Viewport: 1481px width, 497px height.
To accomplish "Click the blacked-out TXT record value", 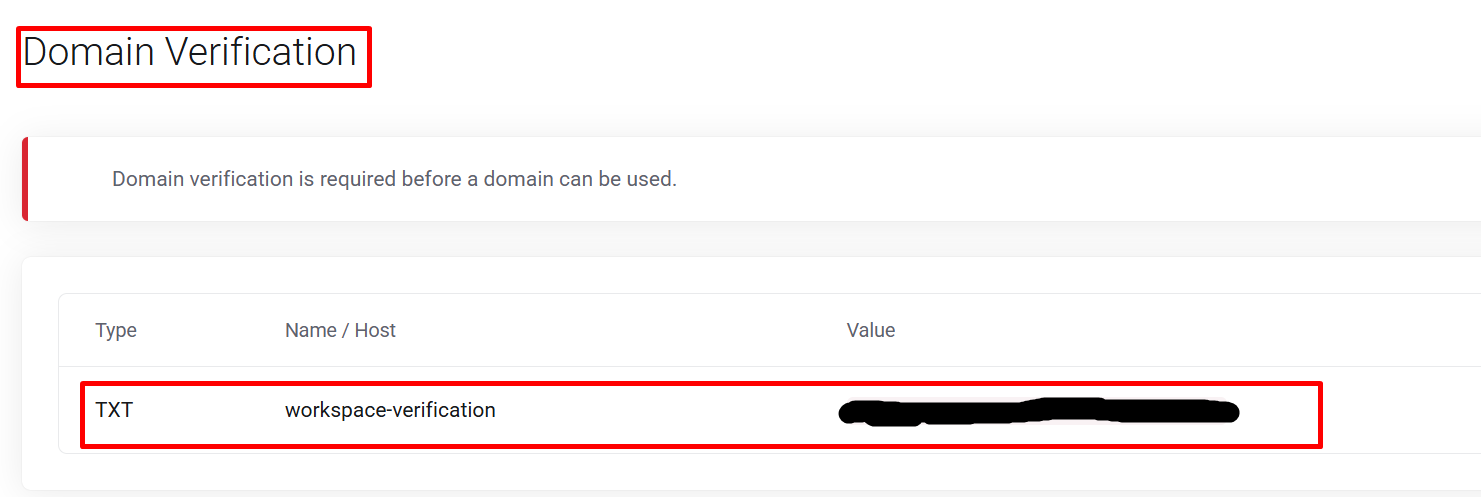I will [1038, 412].
